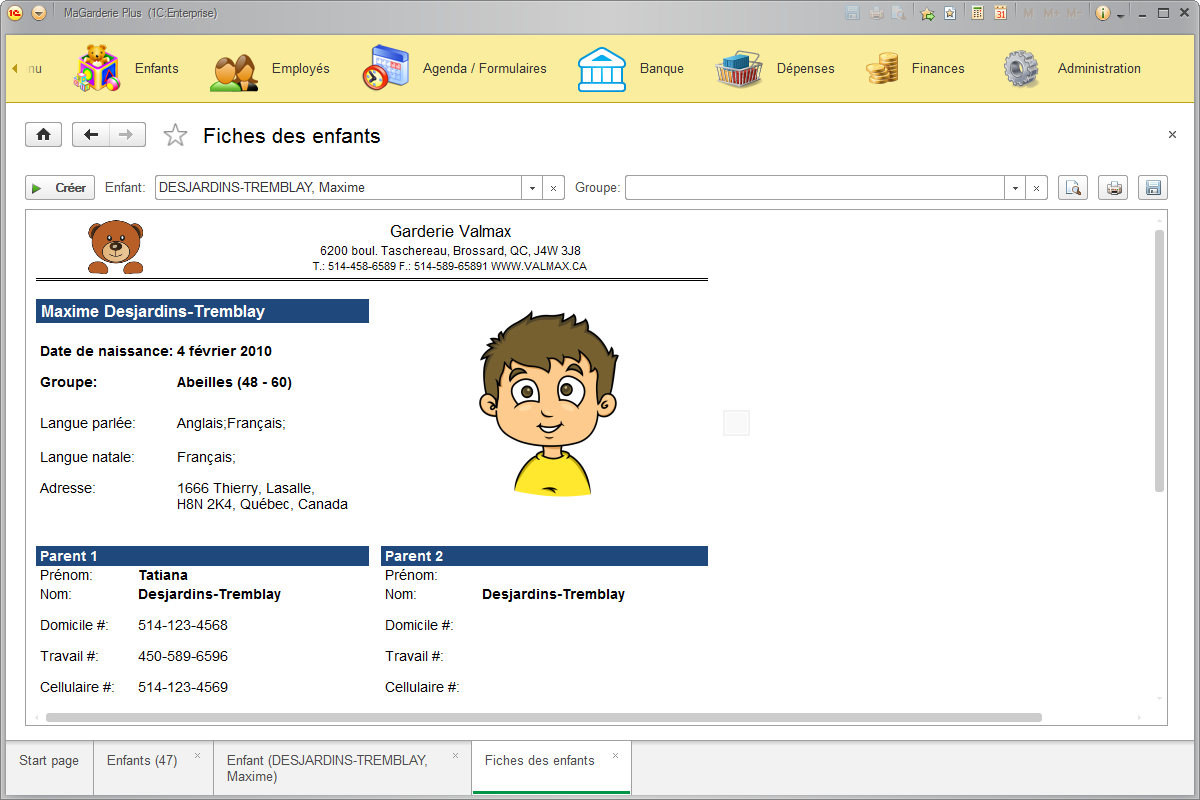The height and width of the screenshot is (800, 1200).
Task: Clear the Enfant field with the × button
Action: pyautogui.click(x=553, y=187)
